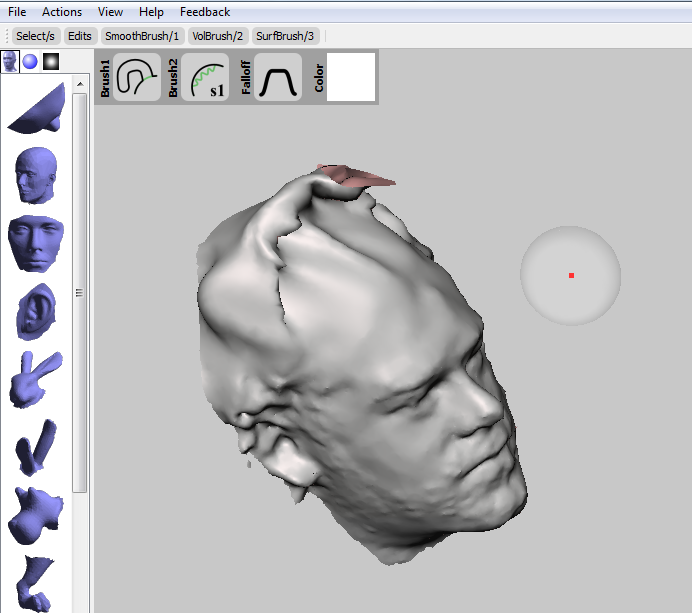The image size is (692, 613).
Task: Activate the SurfBrush/3 tool
Action: point(285,36)
